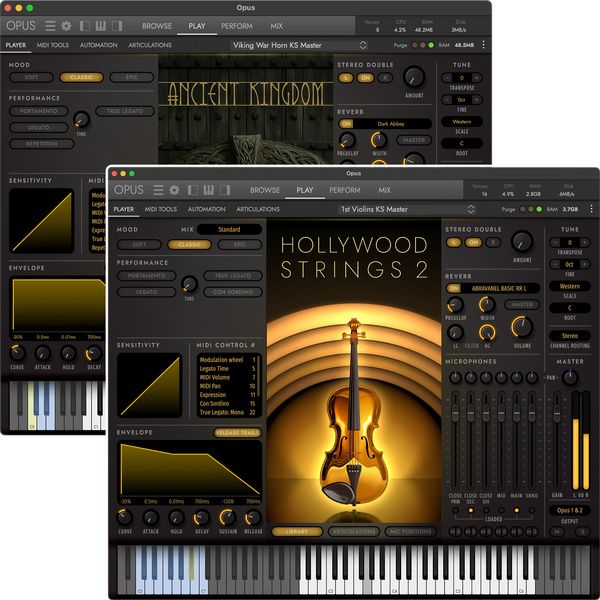
Task: Open MIDI Tools tab in Hollywood Strings window
Action: pos(161,209)
